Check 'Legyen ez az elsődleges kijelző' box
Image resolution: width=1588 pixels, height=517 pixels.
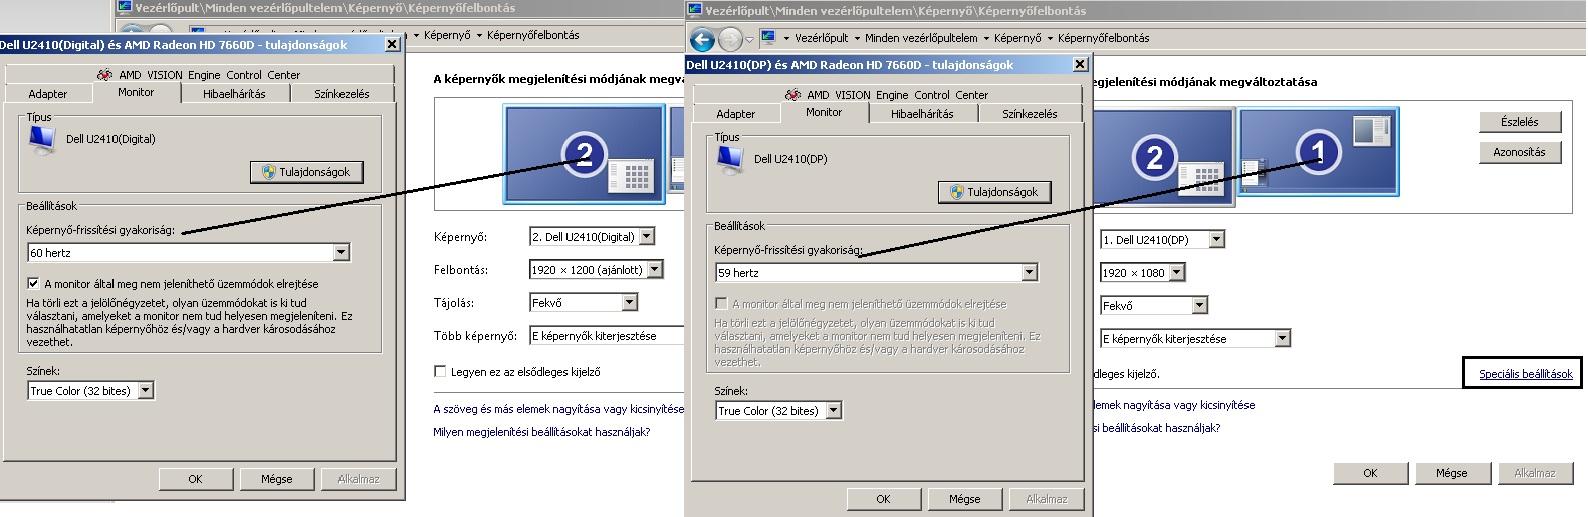pos(440,371)
